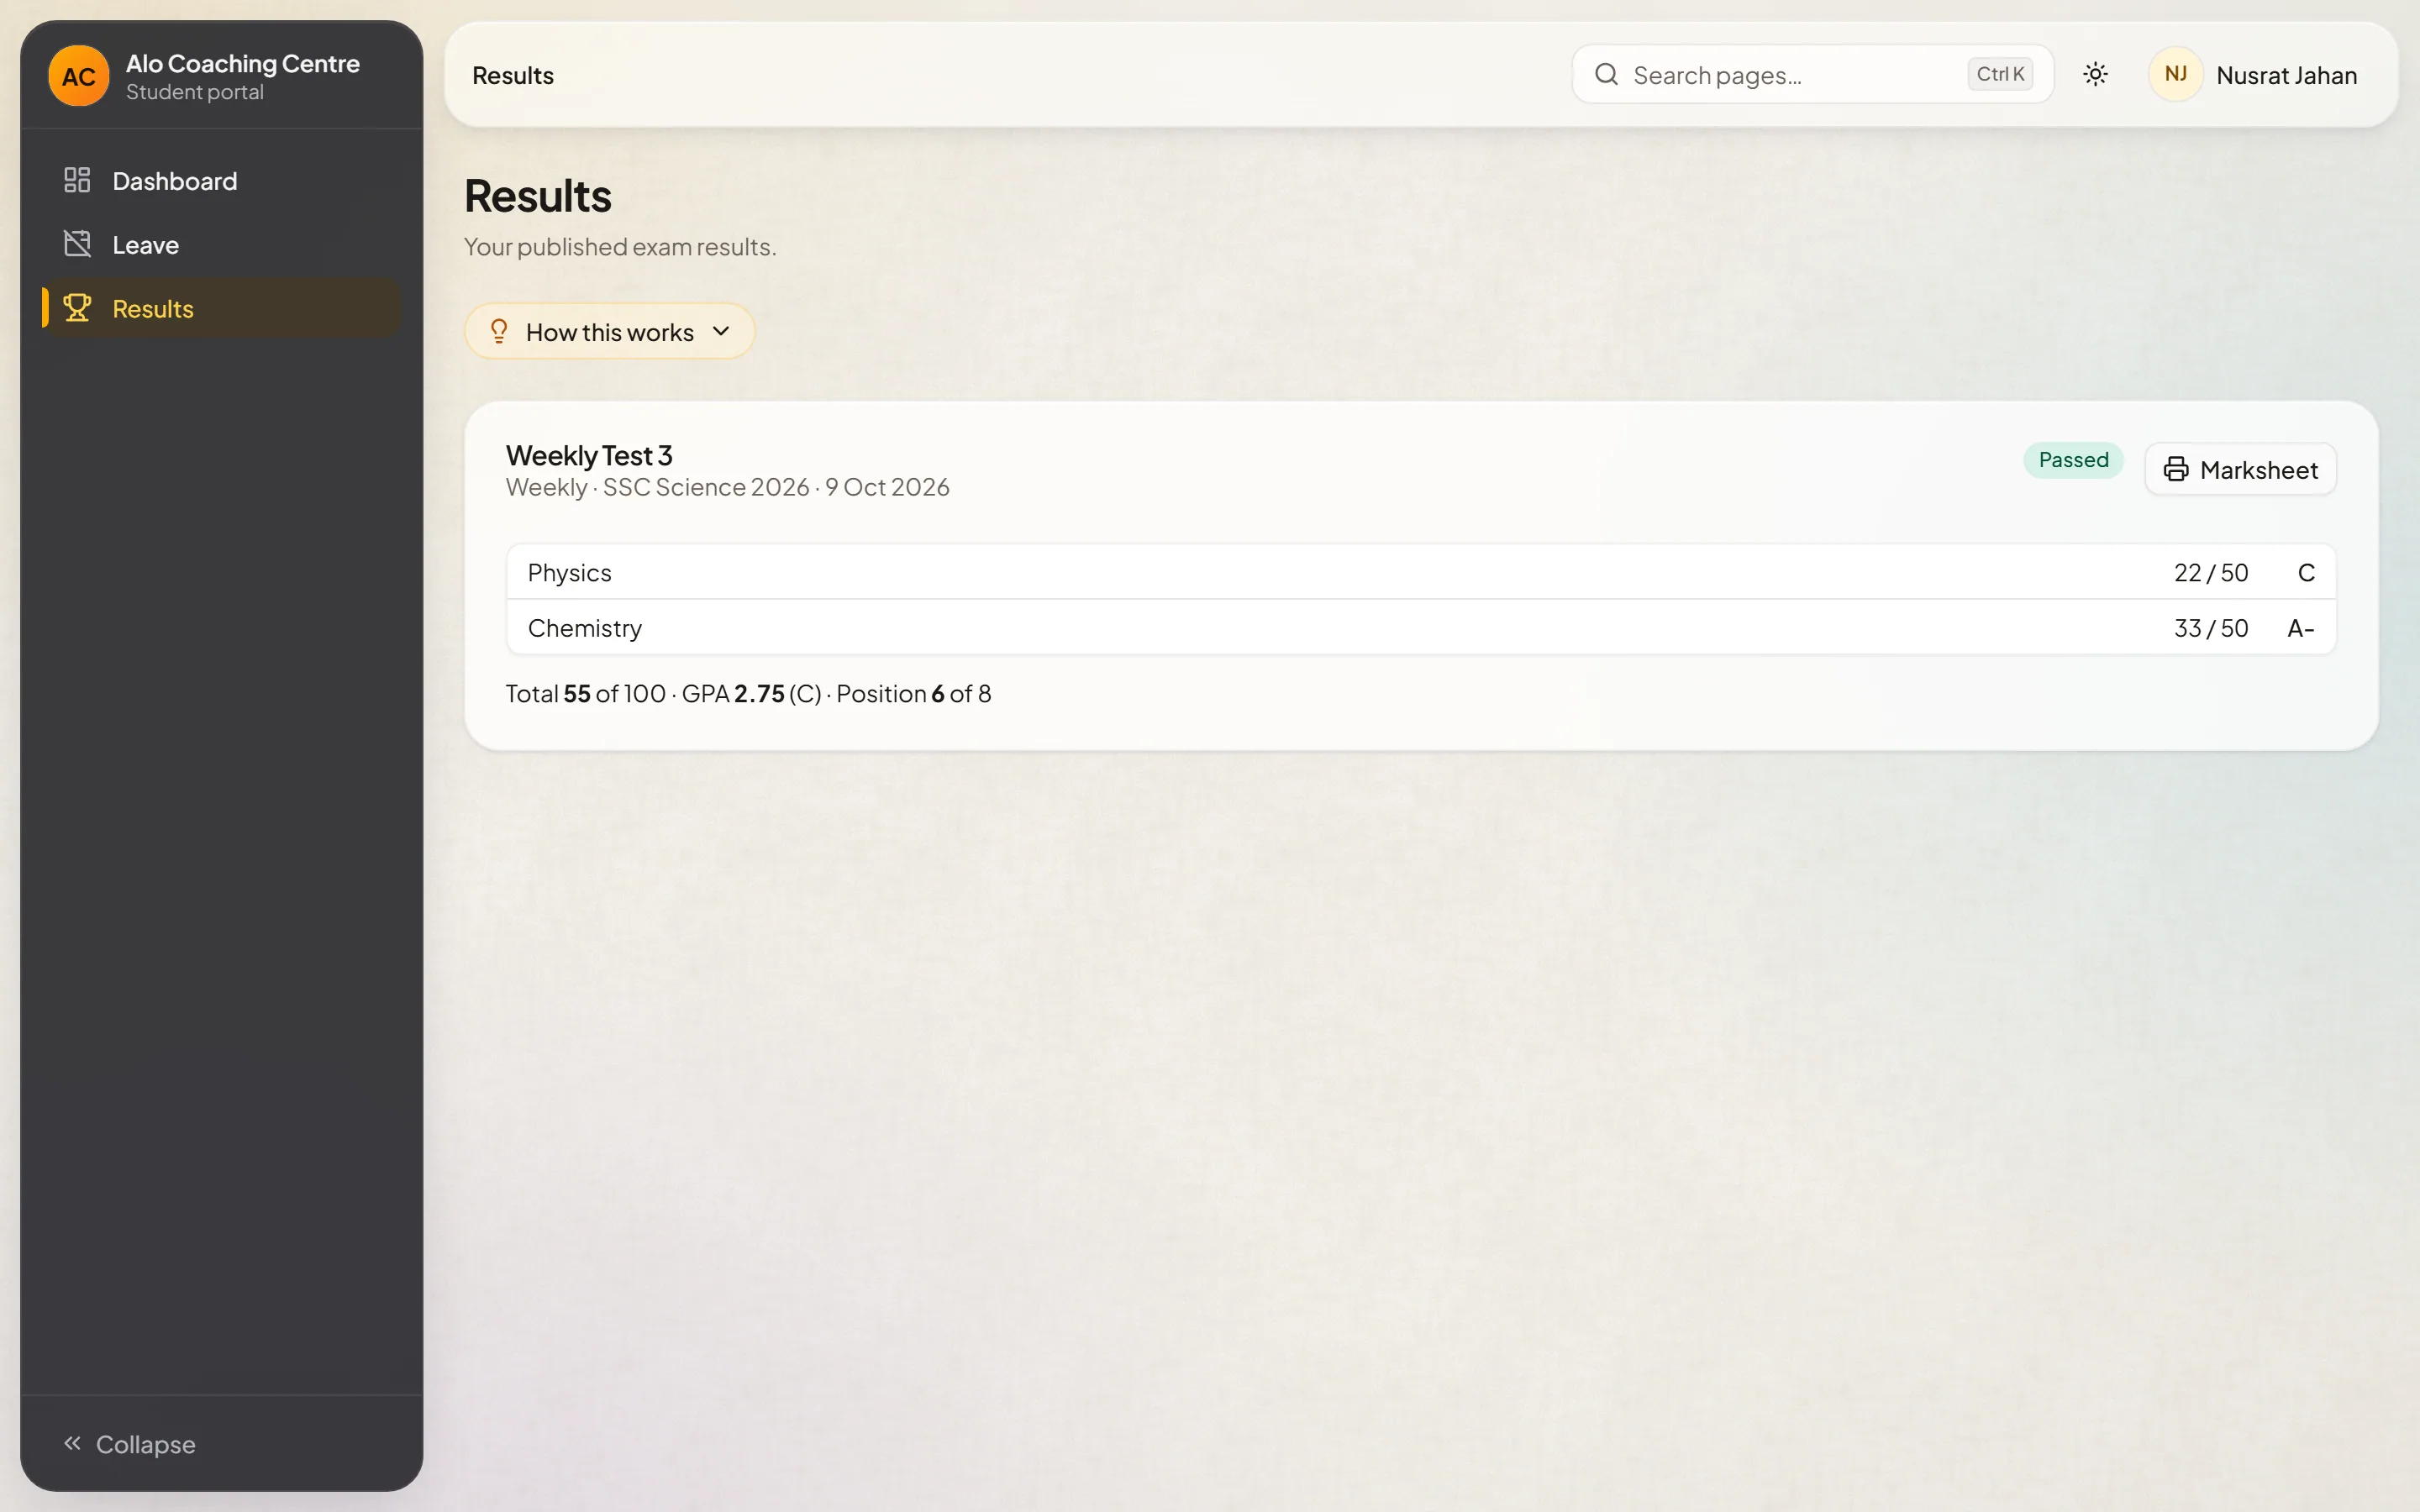Click Position 6 of 8 text
This screenshot has width=2420, height=1512.
click(x=914, y=694)
